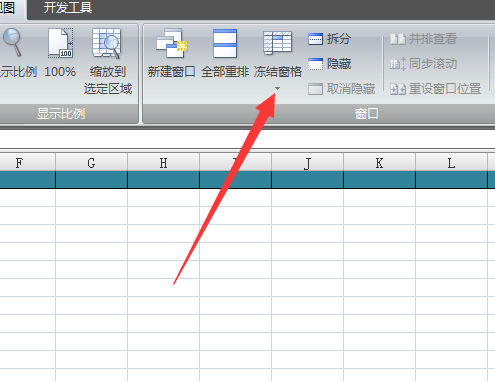Click the formula bar input area
495x381 pixels.
[247, 139]
